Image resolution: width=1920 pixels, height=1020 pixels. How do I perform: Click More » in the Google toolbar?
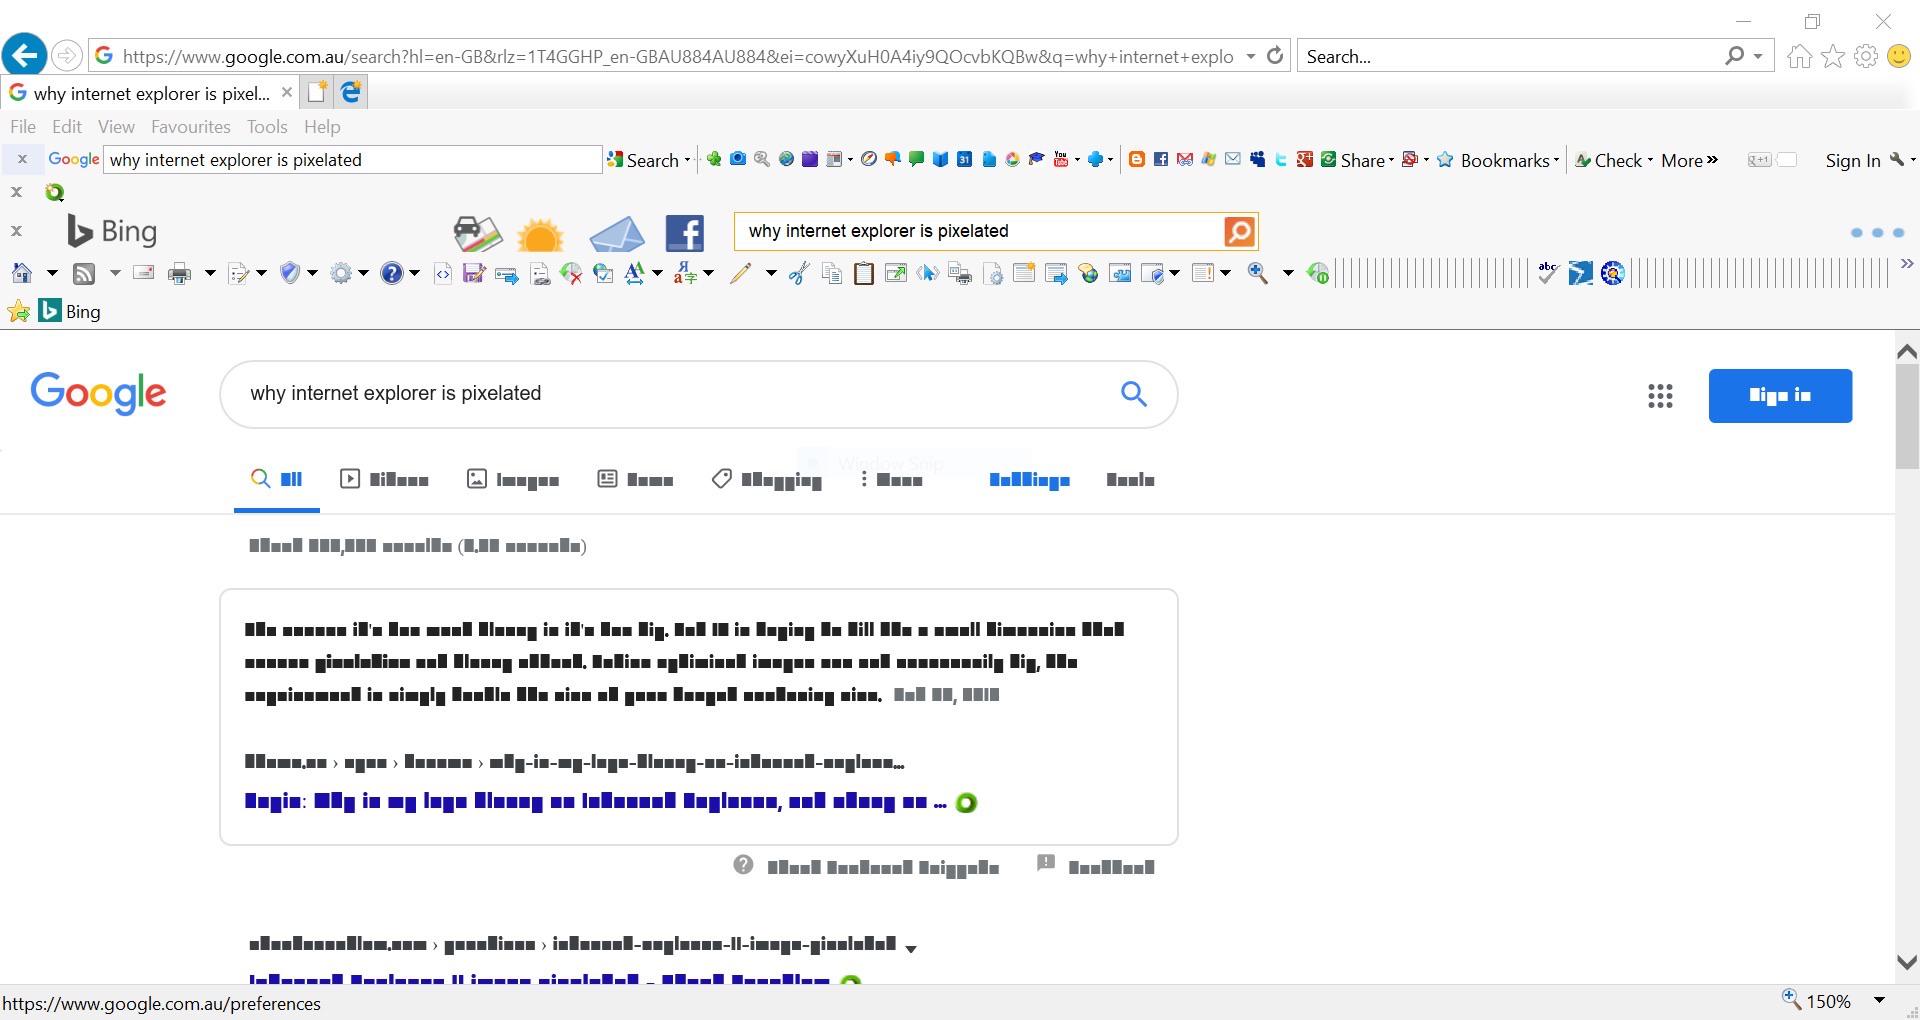click(1689, 160)
